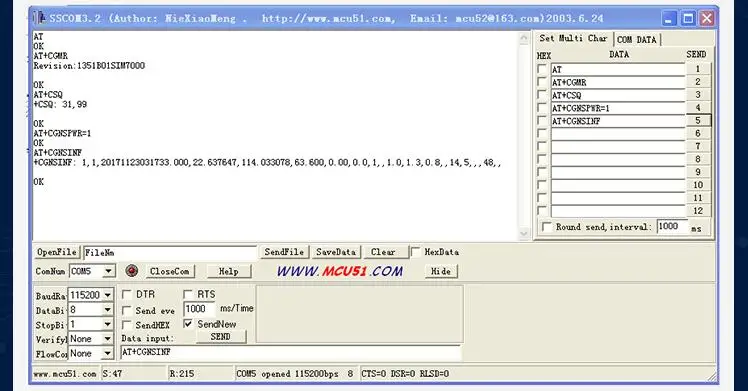This screenshot has height=391, width=748.
Task: Click the AT+CGMR data field in multi-char list
Action: point(618,82)
